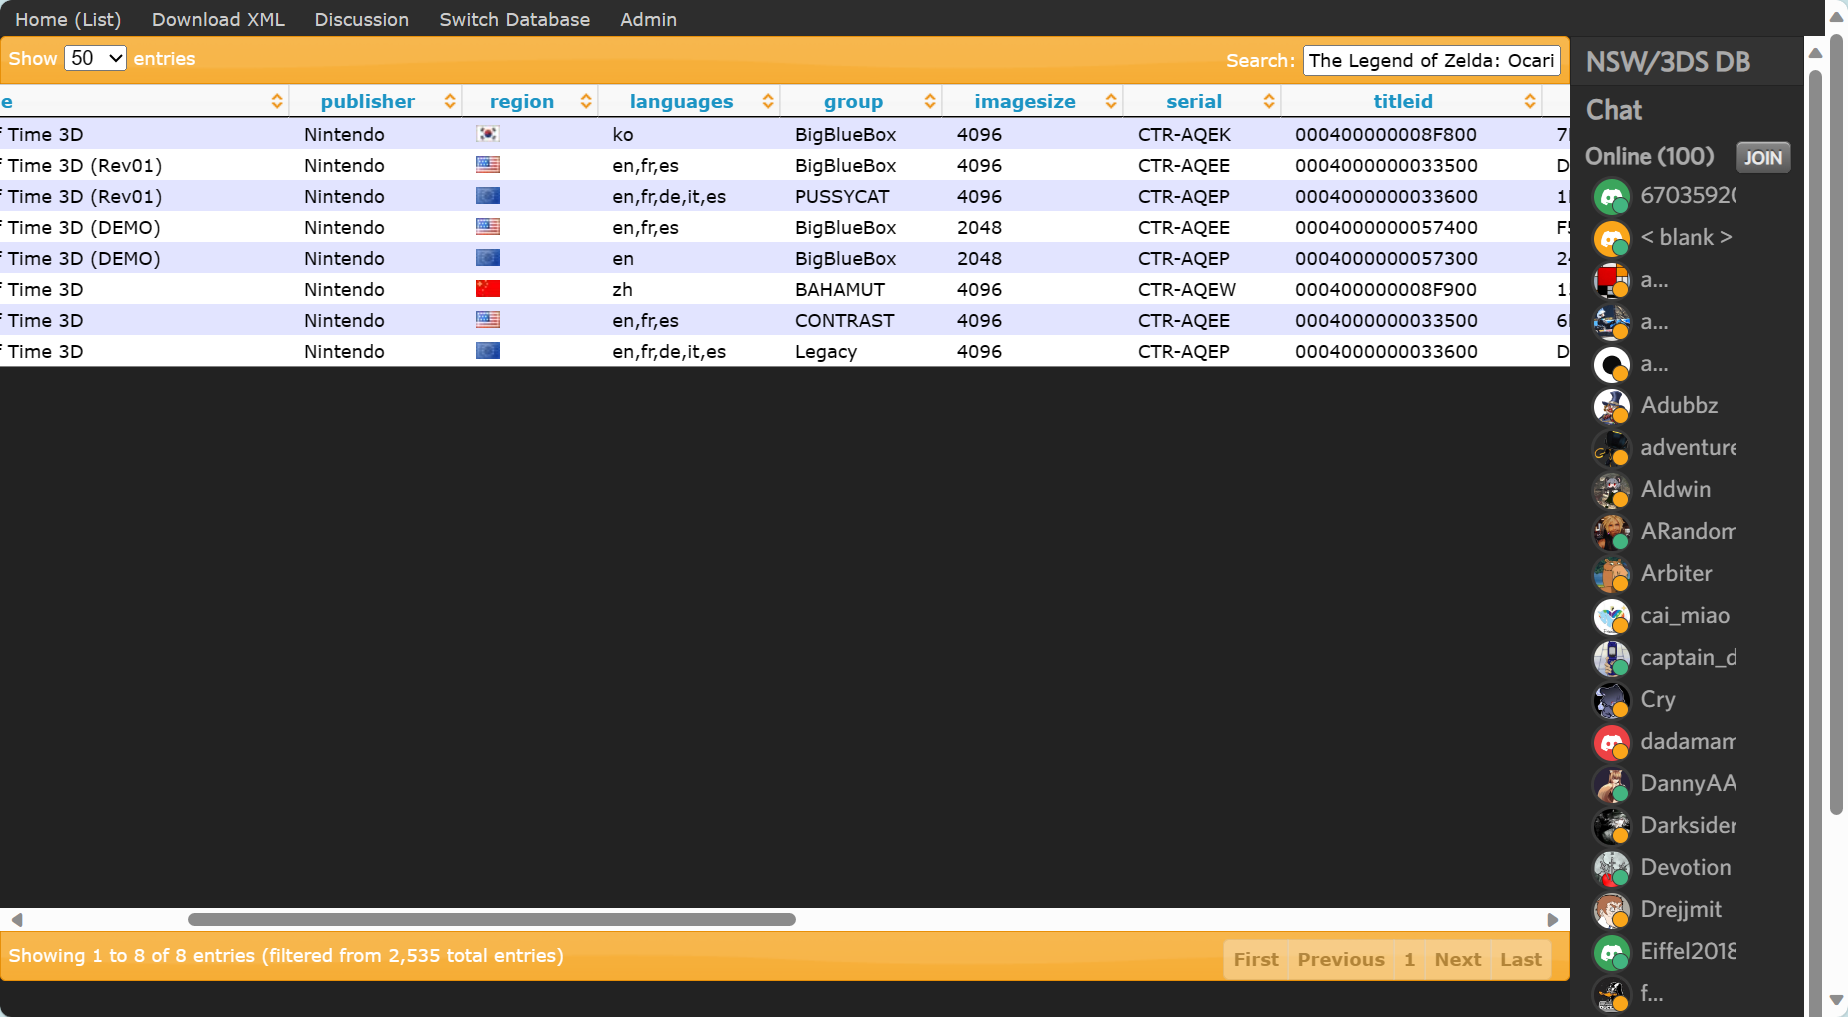Click avatar of user 6703592

(1611, 197)
